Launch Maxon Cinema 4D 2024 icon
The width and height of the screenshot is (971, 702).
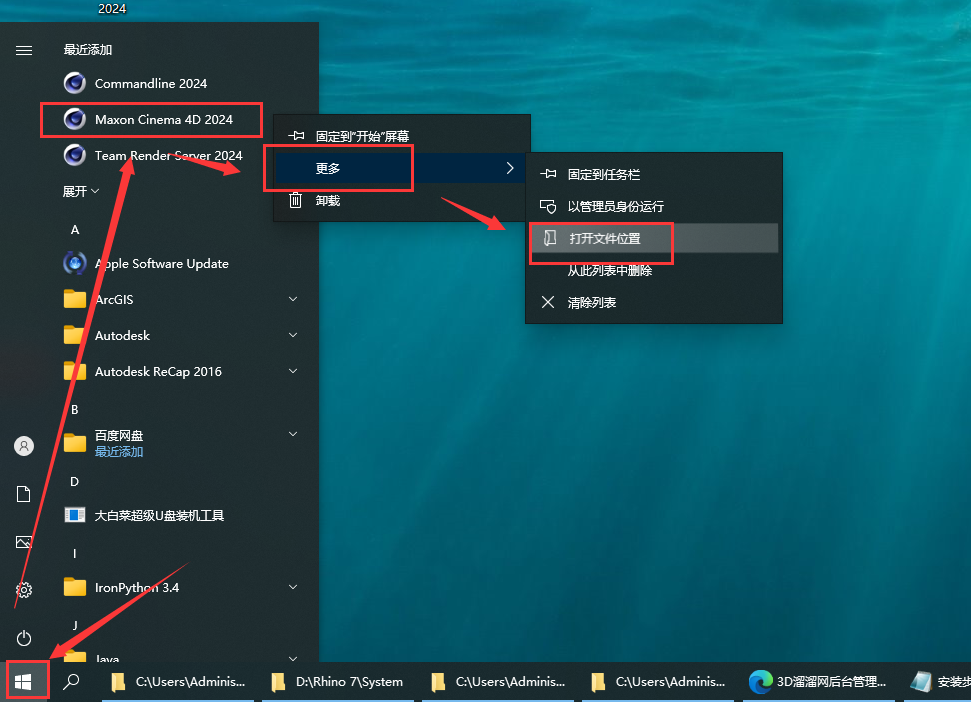click(75, 119)
